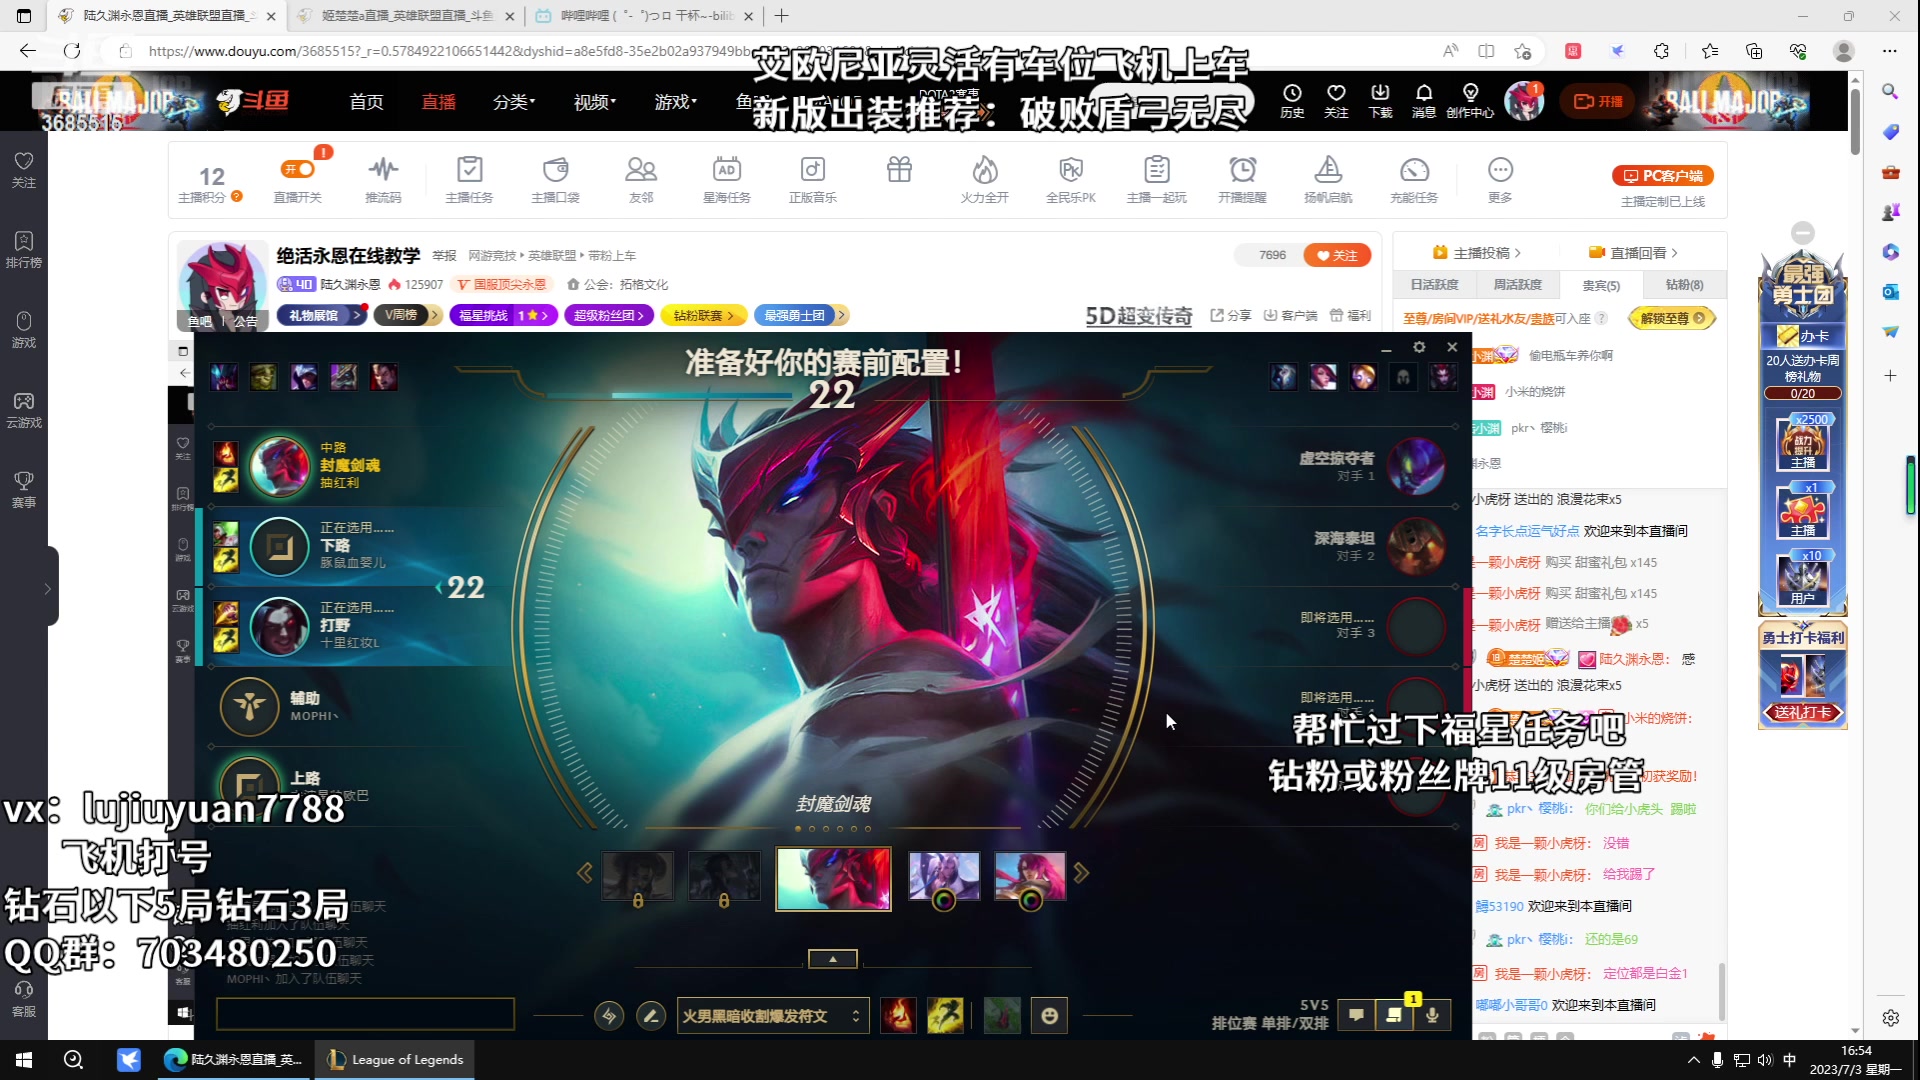Open 主播一起玩 icon

click(1157, 180)
